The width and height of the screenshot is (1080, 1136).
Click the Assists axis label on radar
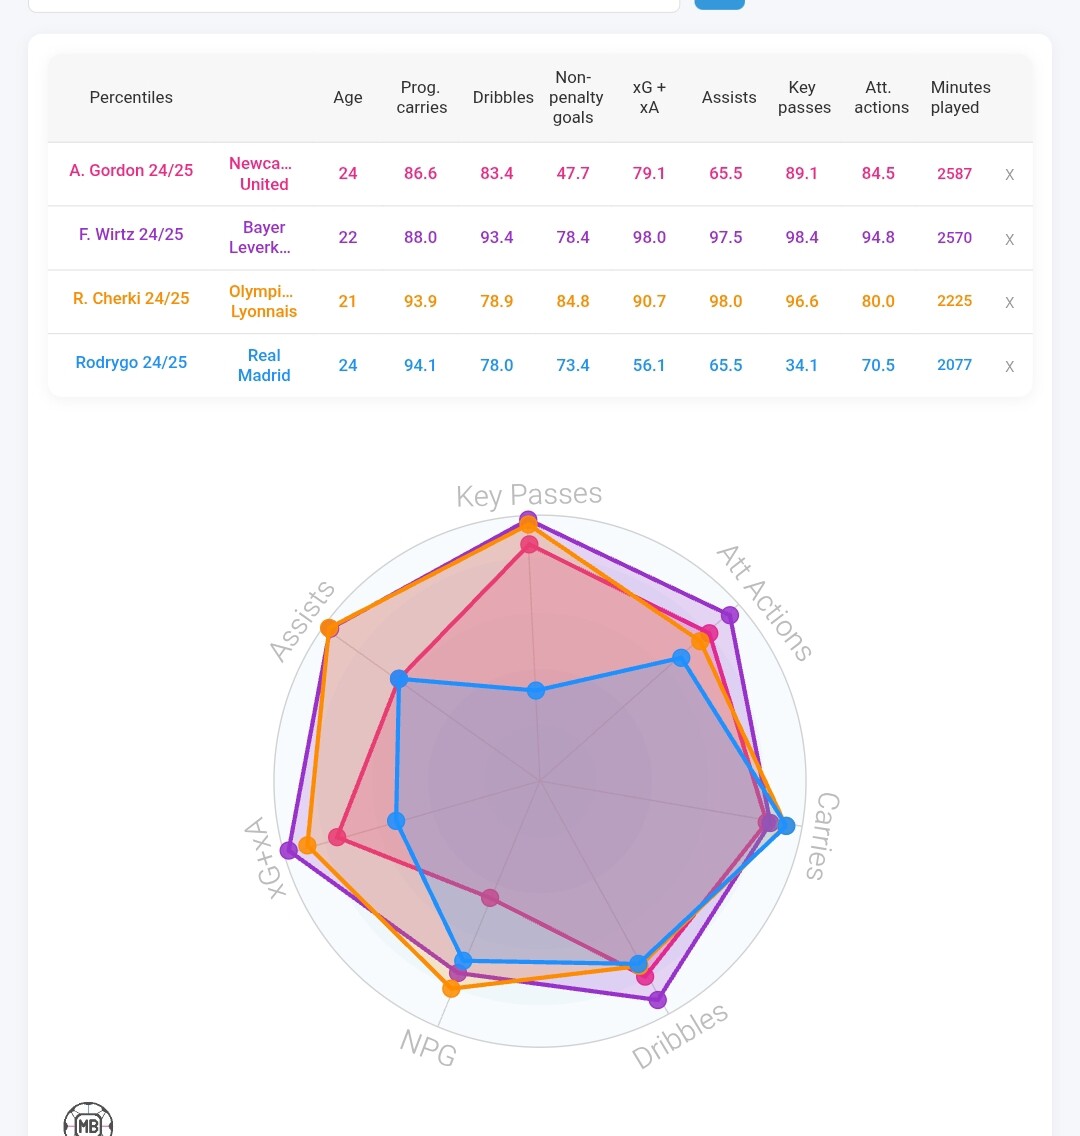(x=302, y=622)
